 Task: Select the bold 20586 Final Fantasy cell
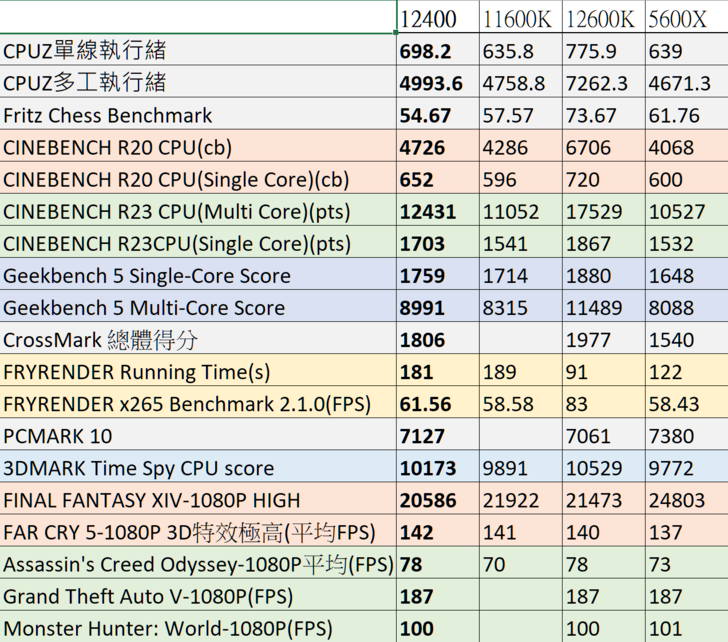tap(438, 498)
